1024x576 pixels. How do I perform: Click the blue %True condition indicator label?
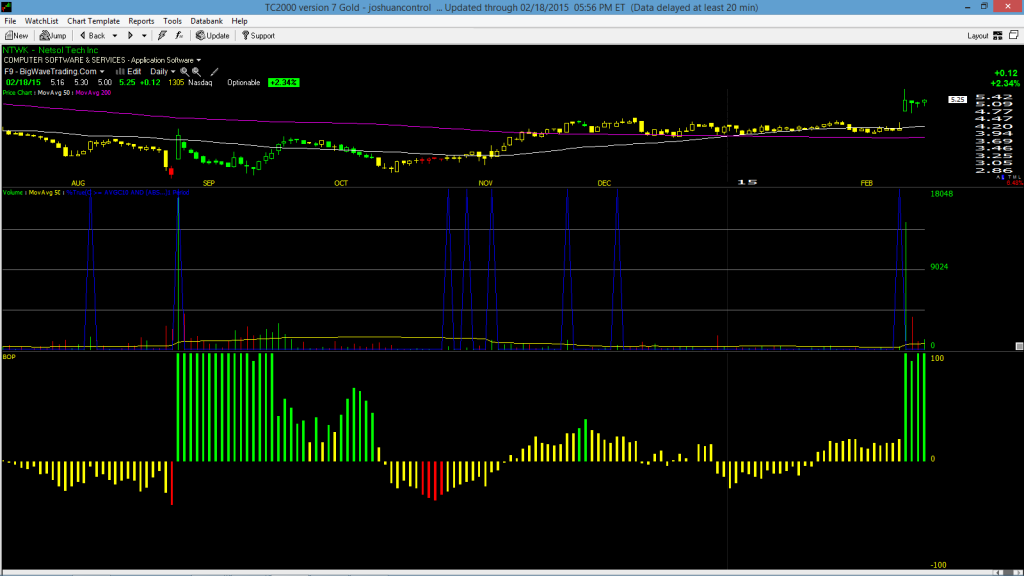pos(128,193)
